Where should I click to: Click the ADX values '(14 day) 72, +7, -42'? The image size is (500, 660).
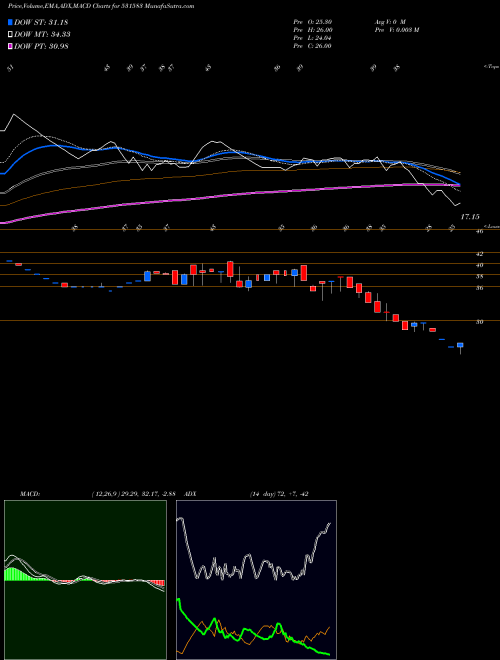(x=279, y=494)
